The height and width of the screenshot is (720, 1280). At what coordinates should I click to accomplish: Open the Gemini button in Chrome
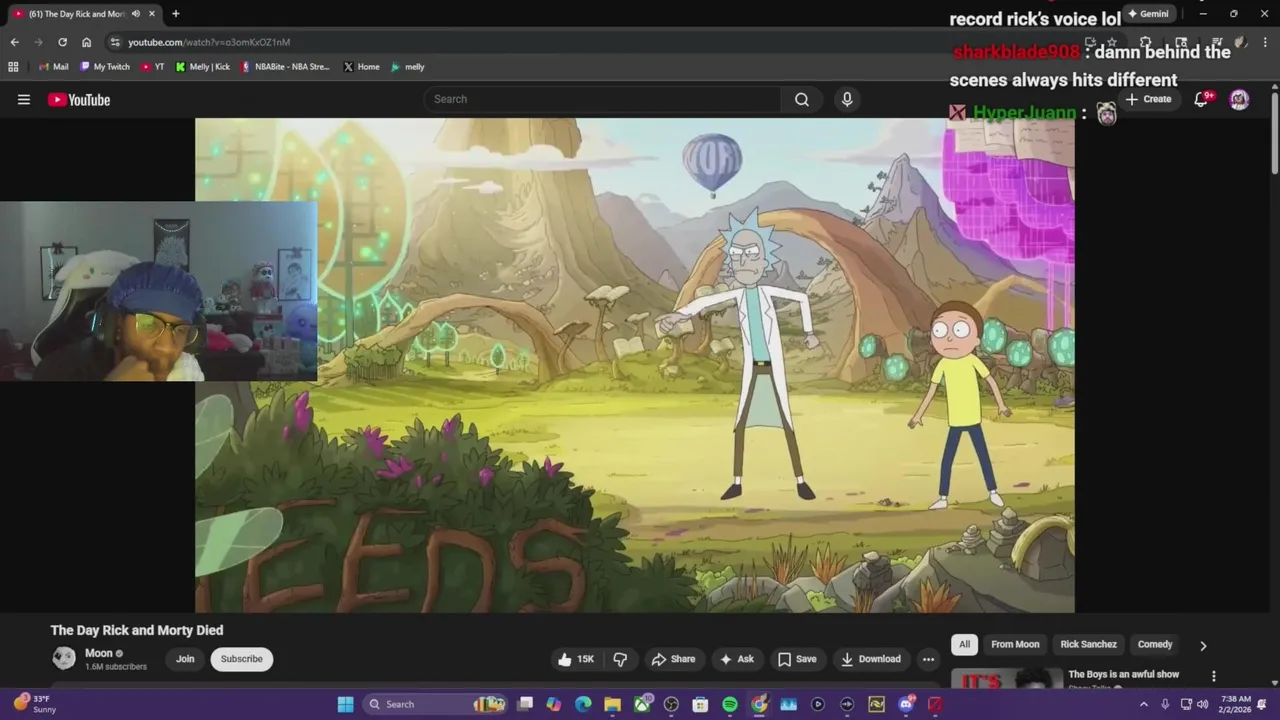1148,14
